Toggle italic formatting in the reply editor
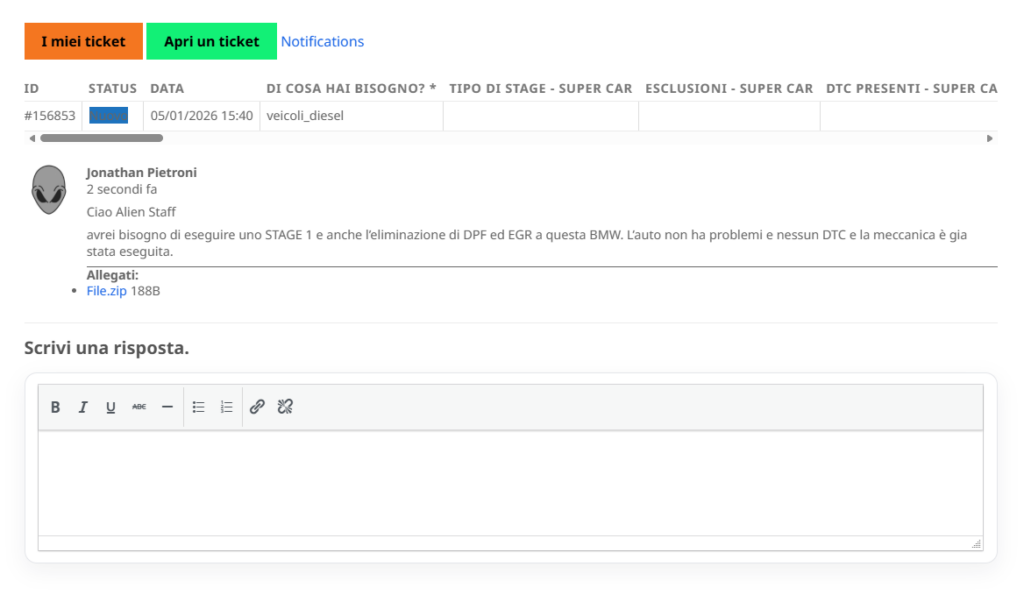The image size is (1024, 595). pos(83,407)
